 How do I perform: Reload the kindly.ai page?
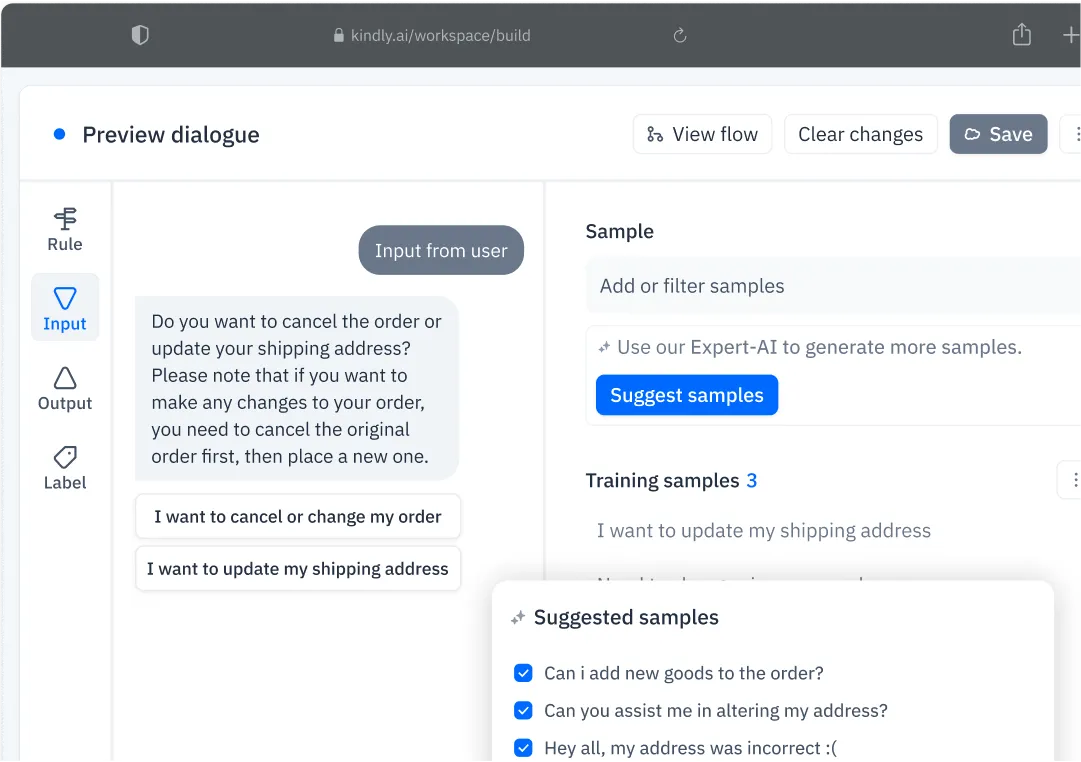(679, 34)
